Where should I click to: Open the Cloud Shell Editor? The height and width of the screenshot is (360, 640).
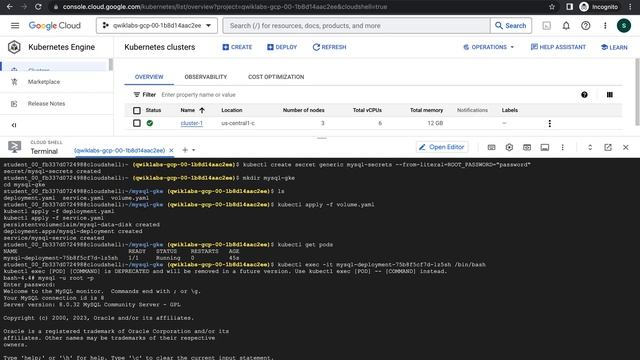442,147
